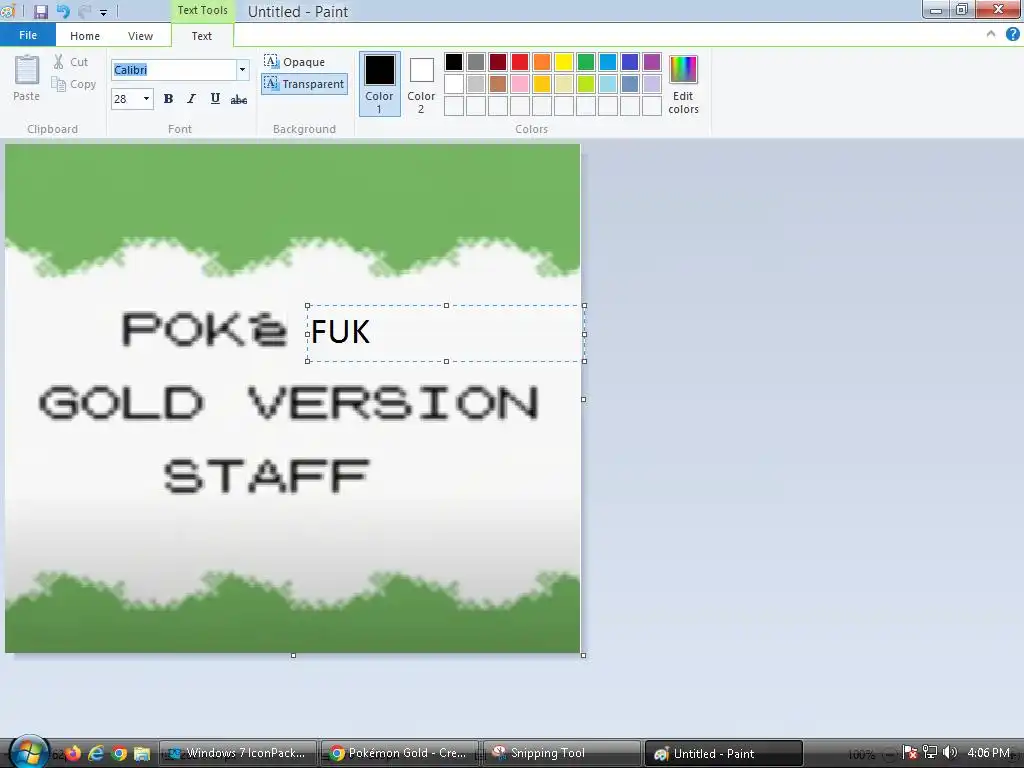
Task: Click the Windows Start orb
Action: [29, 752]
